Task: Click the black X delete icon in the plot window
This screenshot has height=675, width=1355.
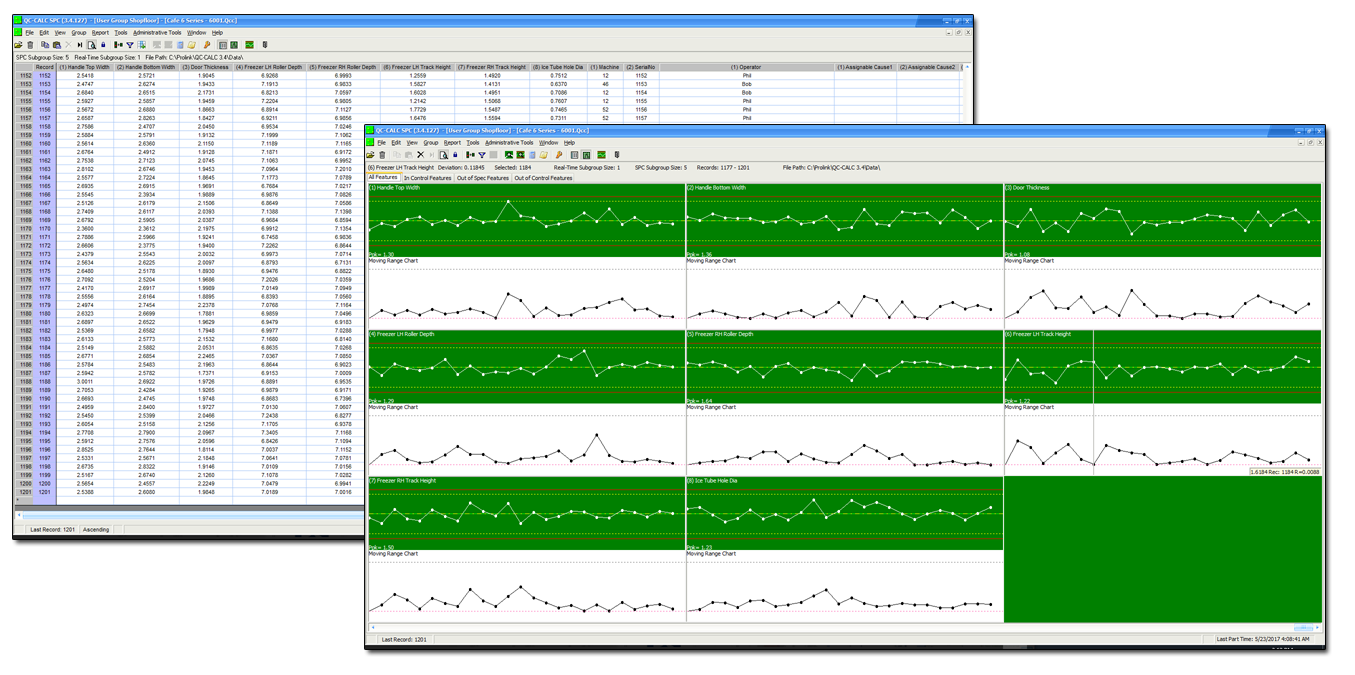Action: click(x=420, y=155)
